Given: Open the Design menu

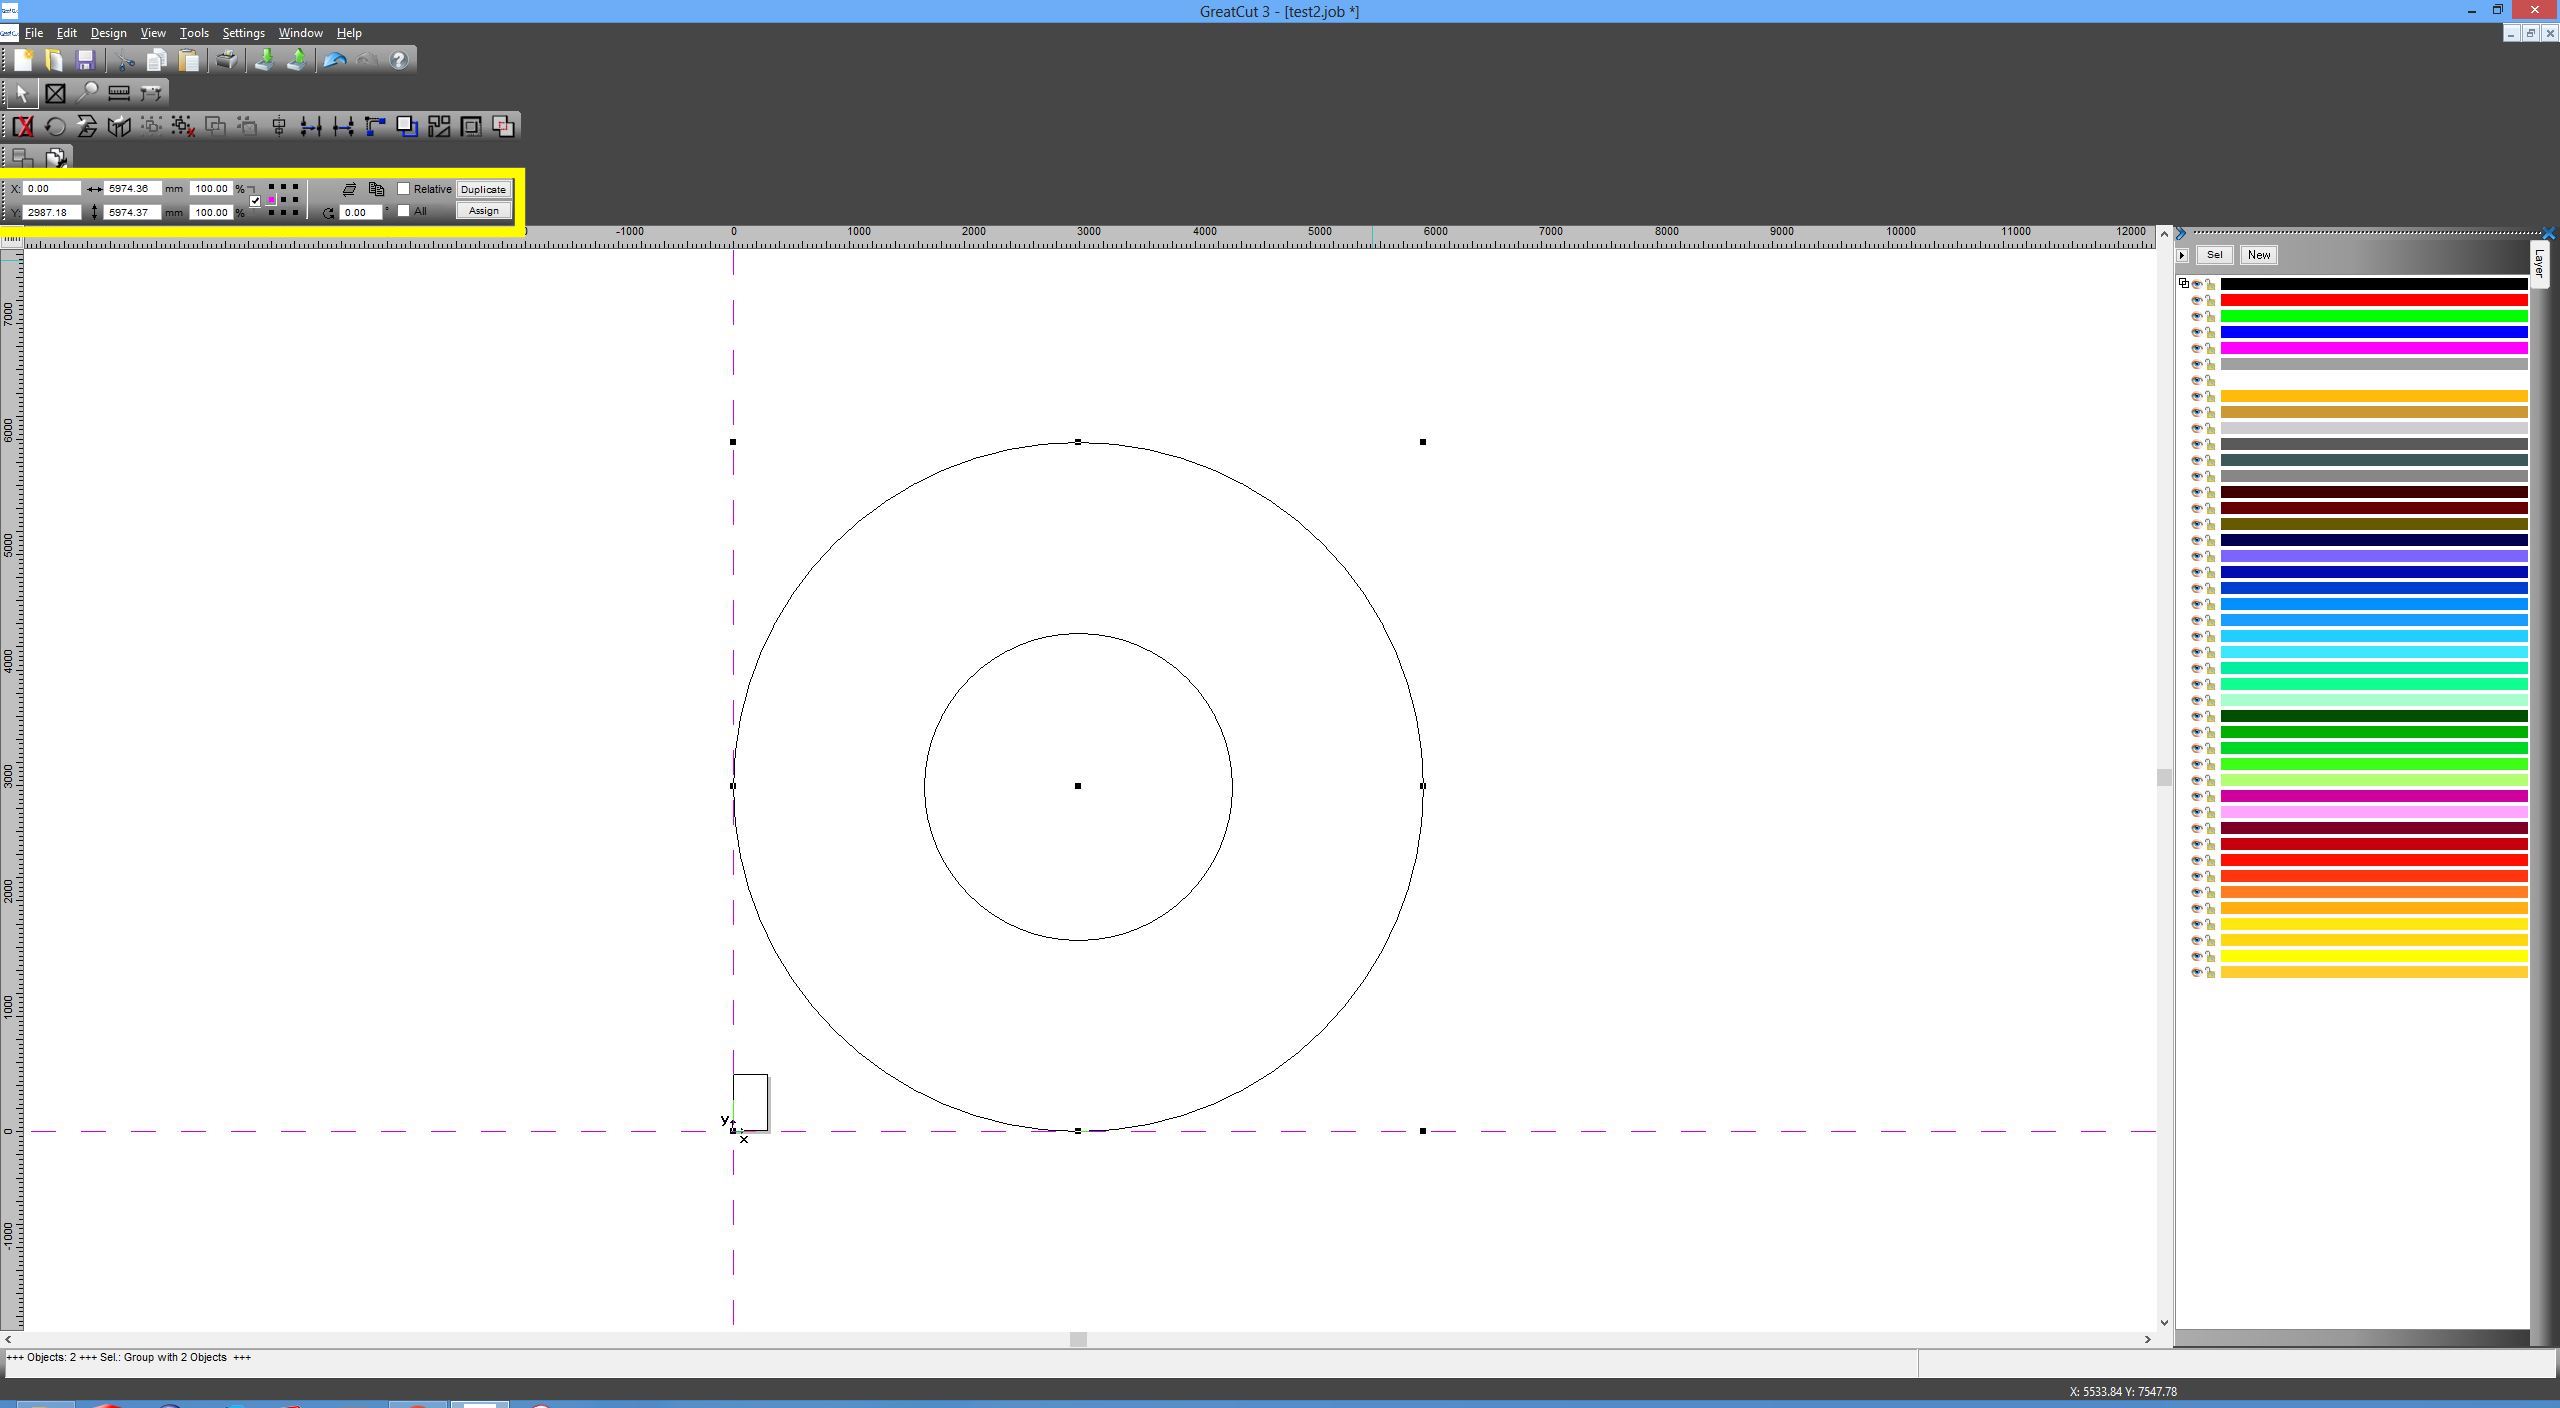Looking at the screenshot, I should click(x=108, y=33).
